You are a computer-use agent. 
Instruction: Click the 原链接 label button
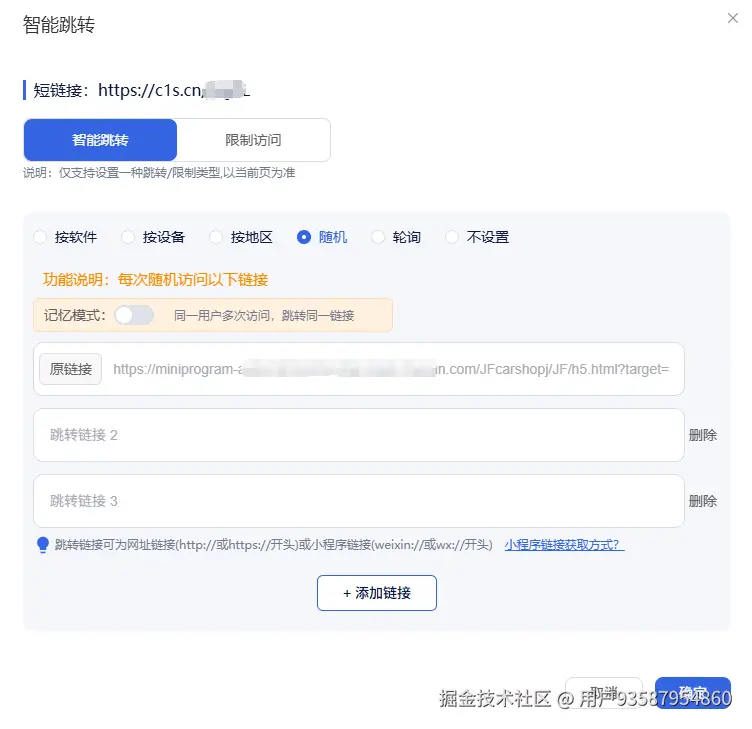coord(70,369)
